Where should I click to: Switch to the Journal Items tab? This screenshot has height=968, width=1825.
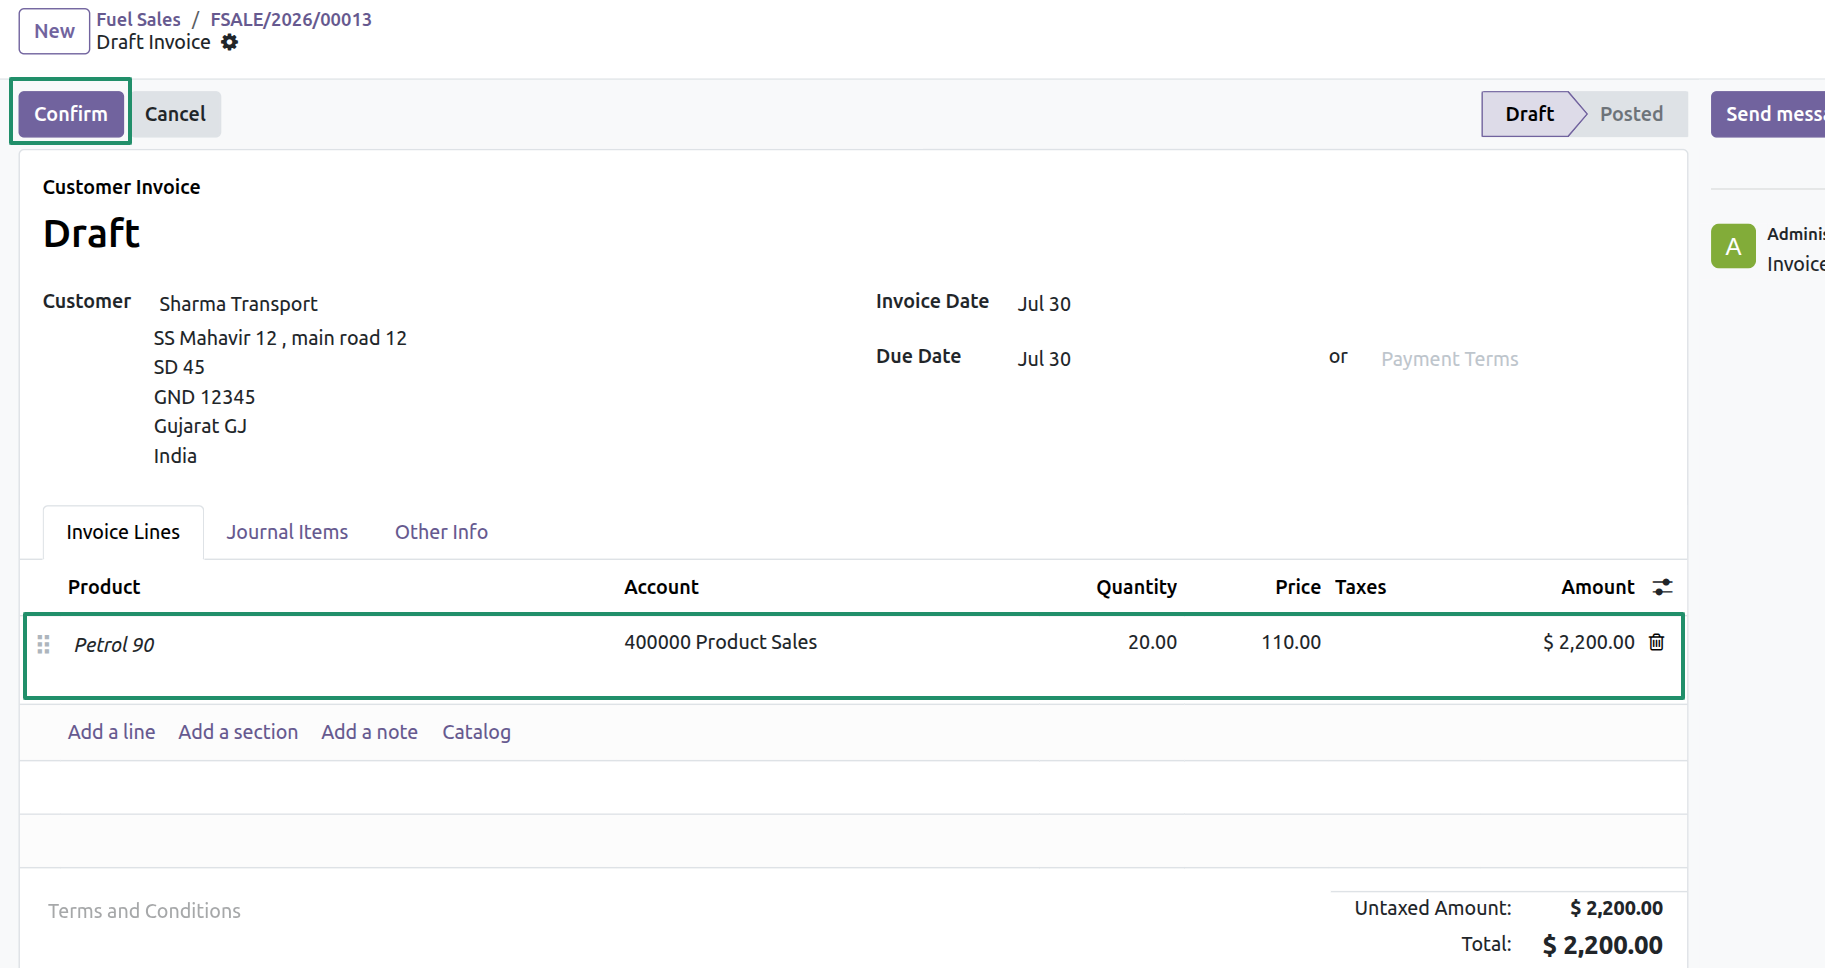point(287,532)
